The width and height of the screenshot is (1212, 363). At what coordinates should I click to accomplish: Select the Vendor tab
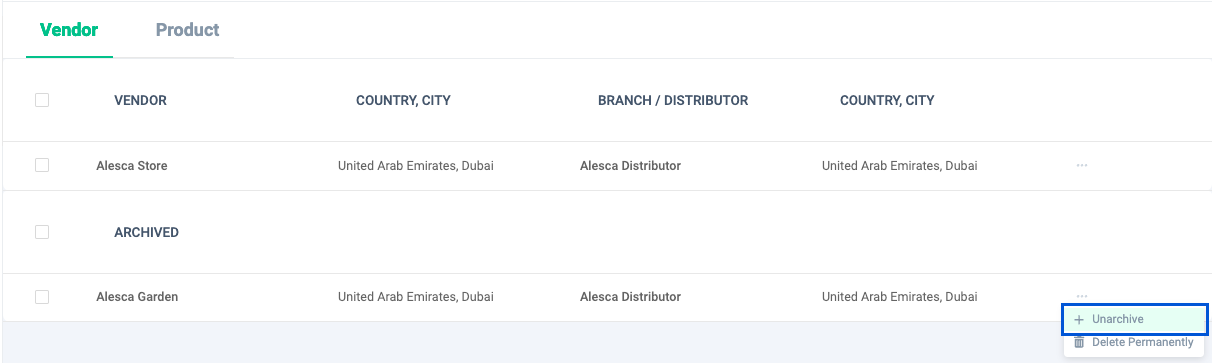click(x=69, y=30)
